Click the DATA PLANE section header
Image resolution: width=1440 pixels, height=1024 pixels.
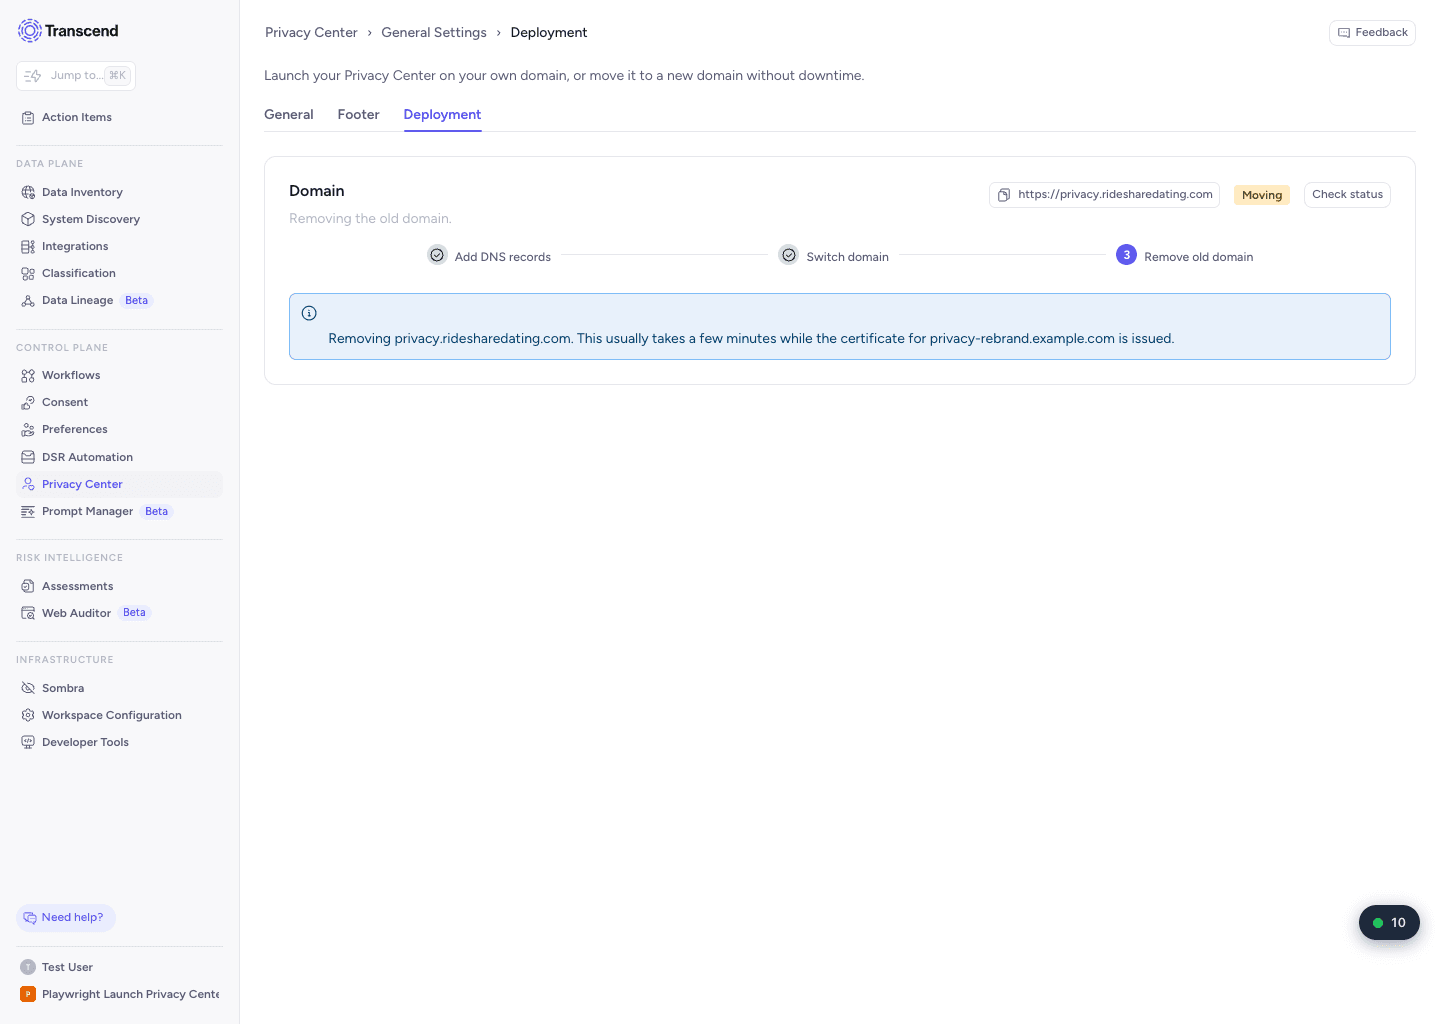coord(50,164)
